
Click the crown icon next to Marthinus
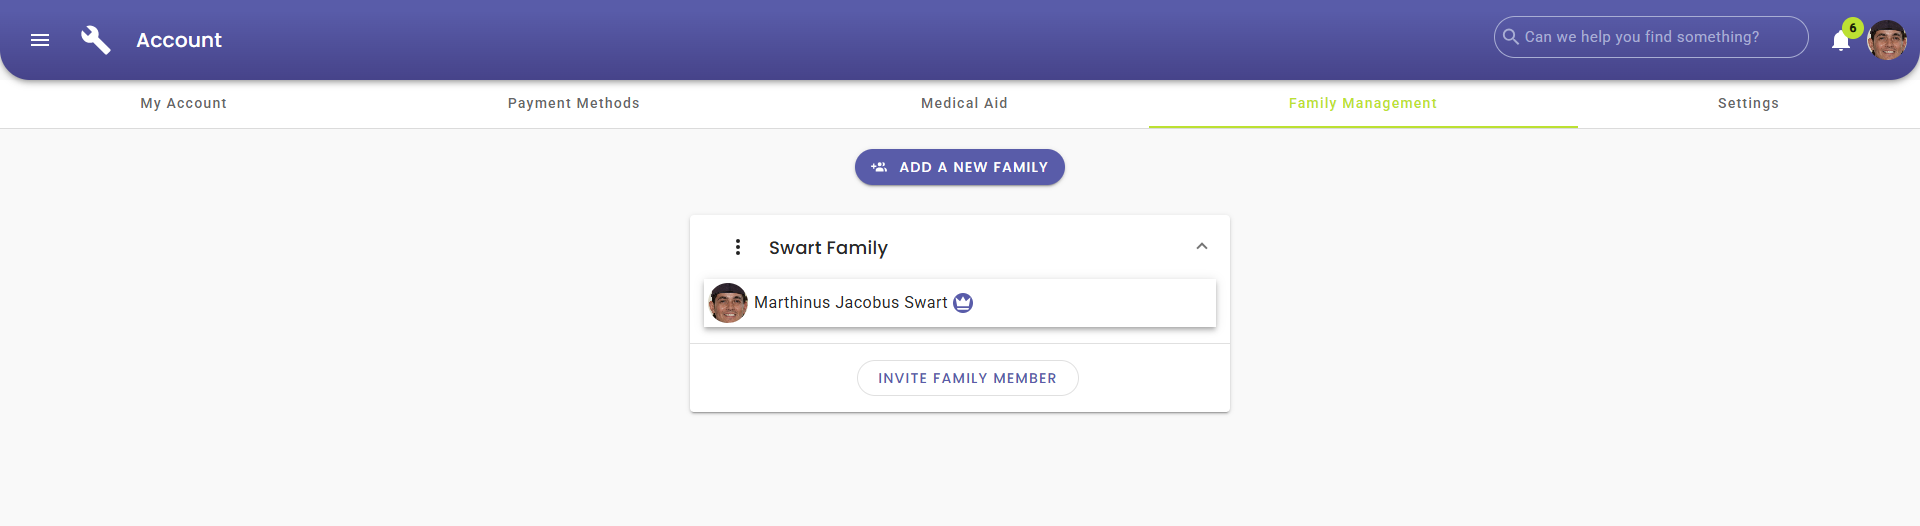tap(963, 303)
